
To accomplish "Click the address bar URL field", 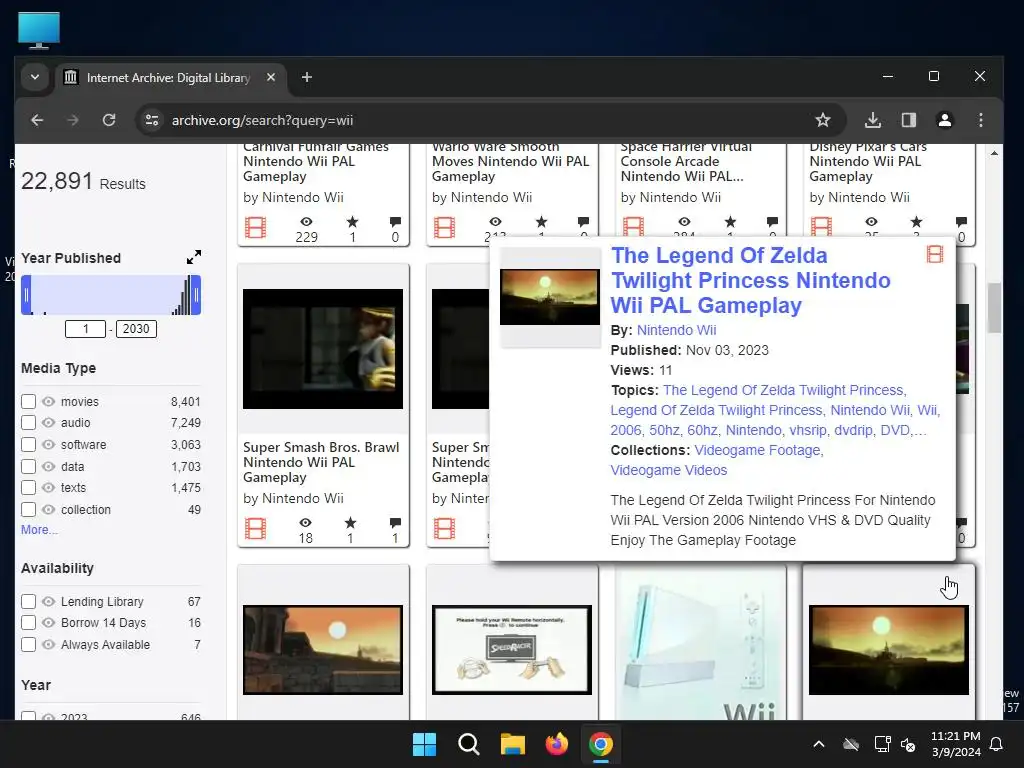I will click(483, 120).
